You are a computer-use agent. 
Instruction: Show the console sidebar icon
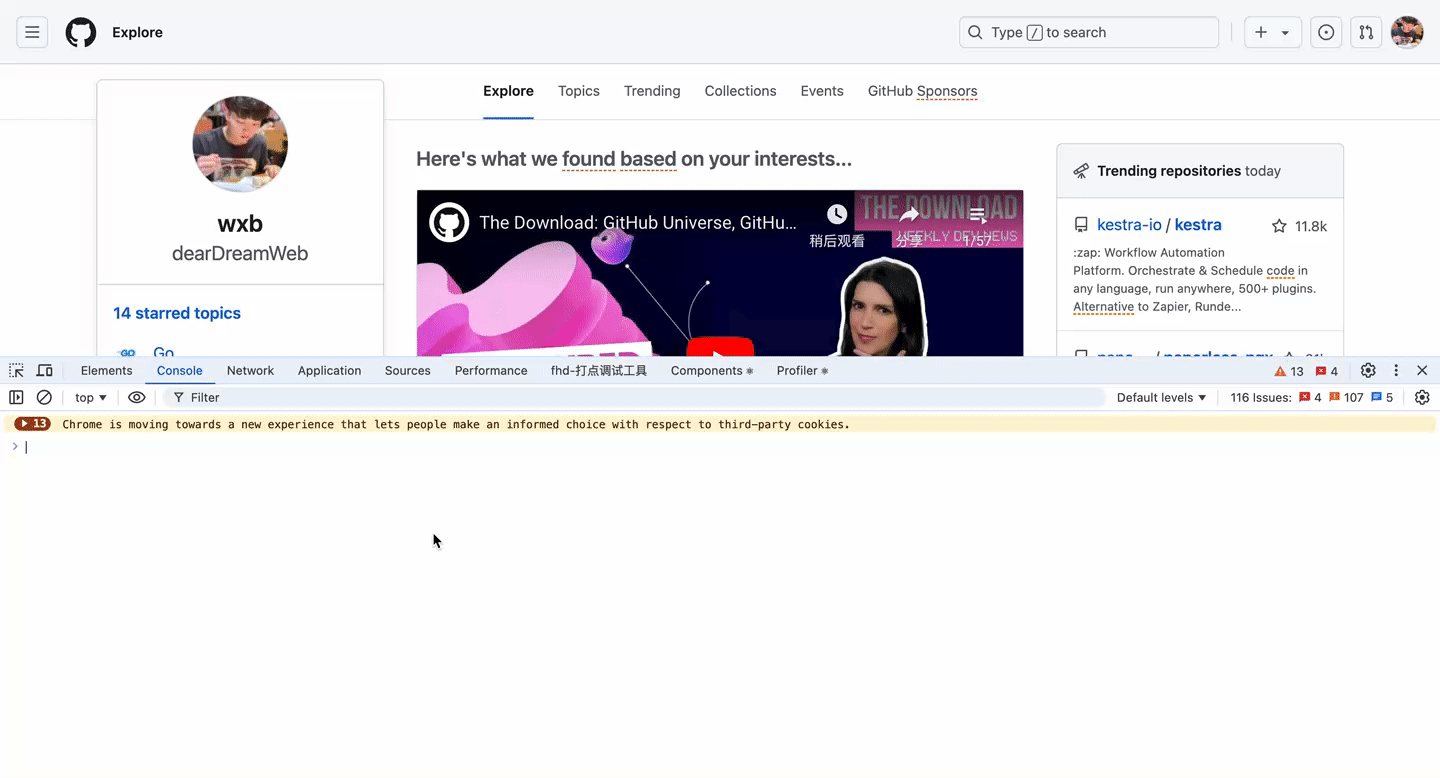[x=16, y=397]
